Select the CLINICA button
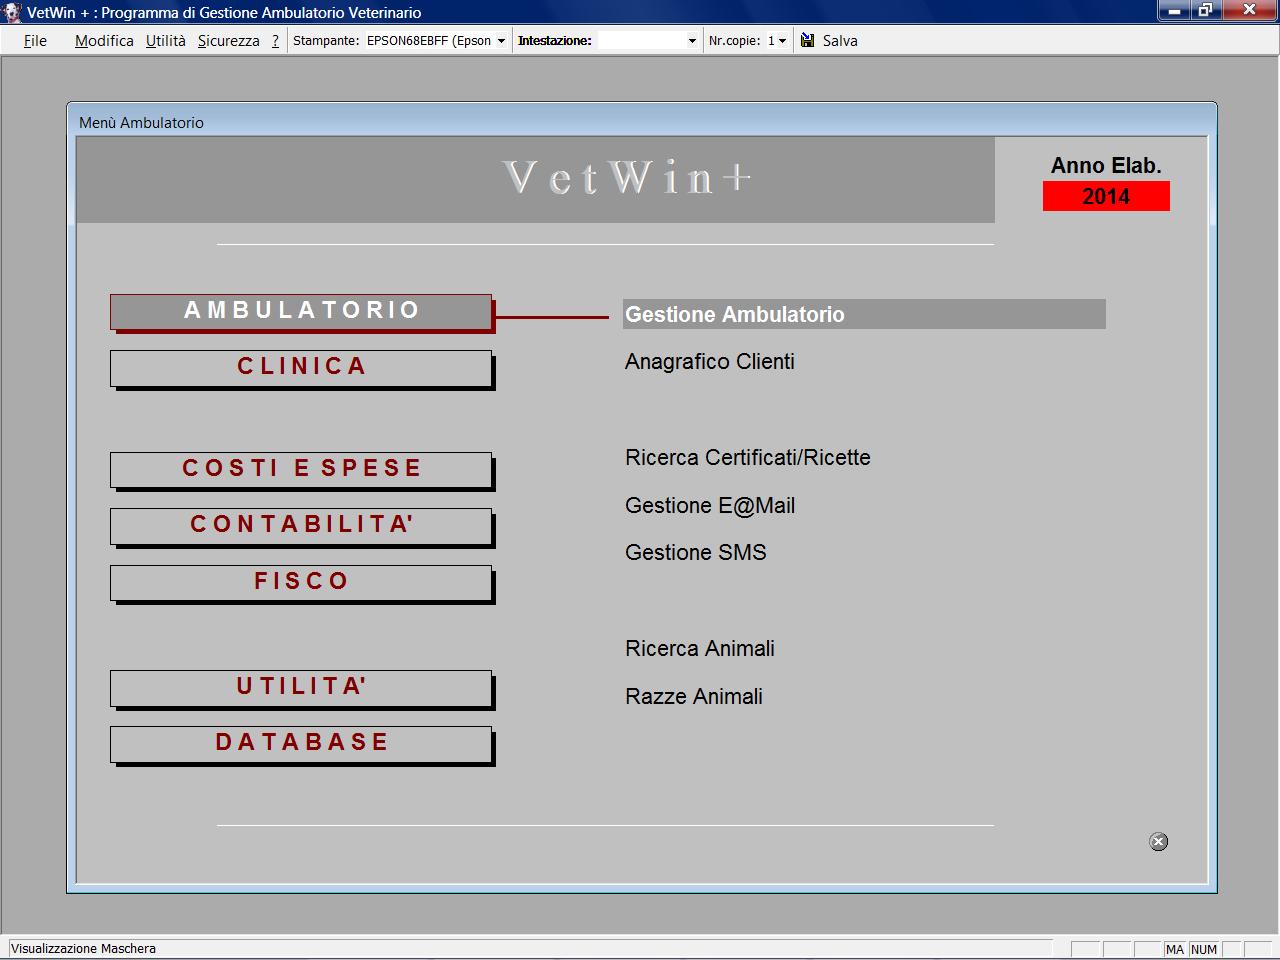The height and width of the screenshot is (960, 1280). pos(301,367)
